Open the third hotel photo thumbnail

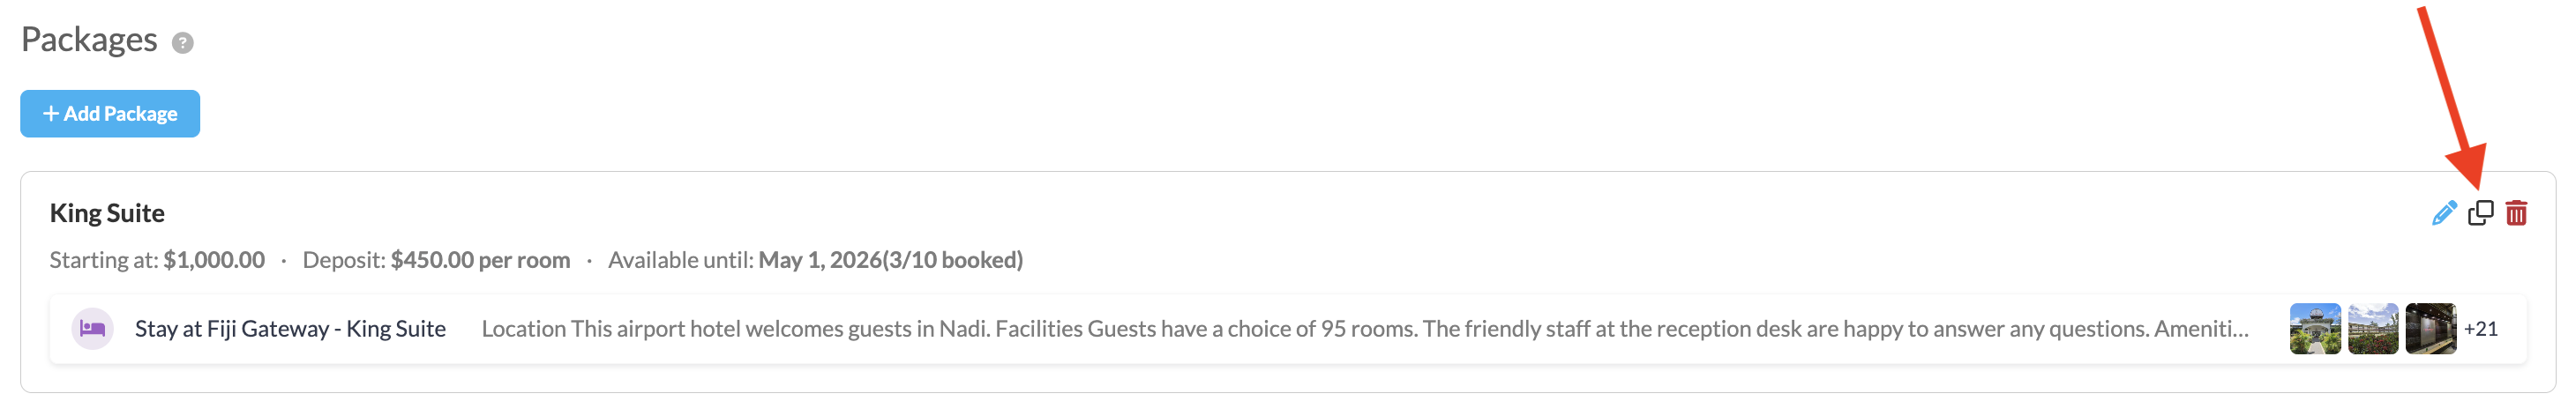tap(2430, 329)
